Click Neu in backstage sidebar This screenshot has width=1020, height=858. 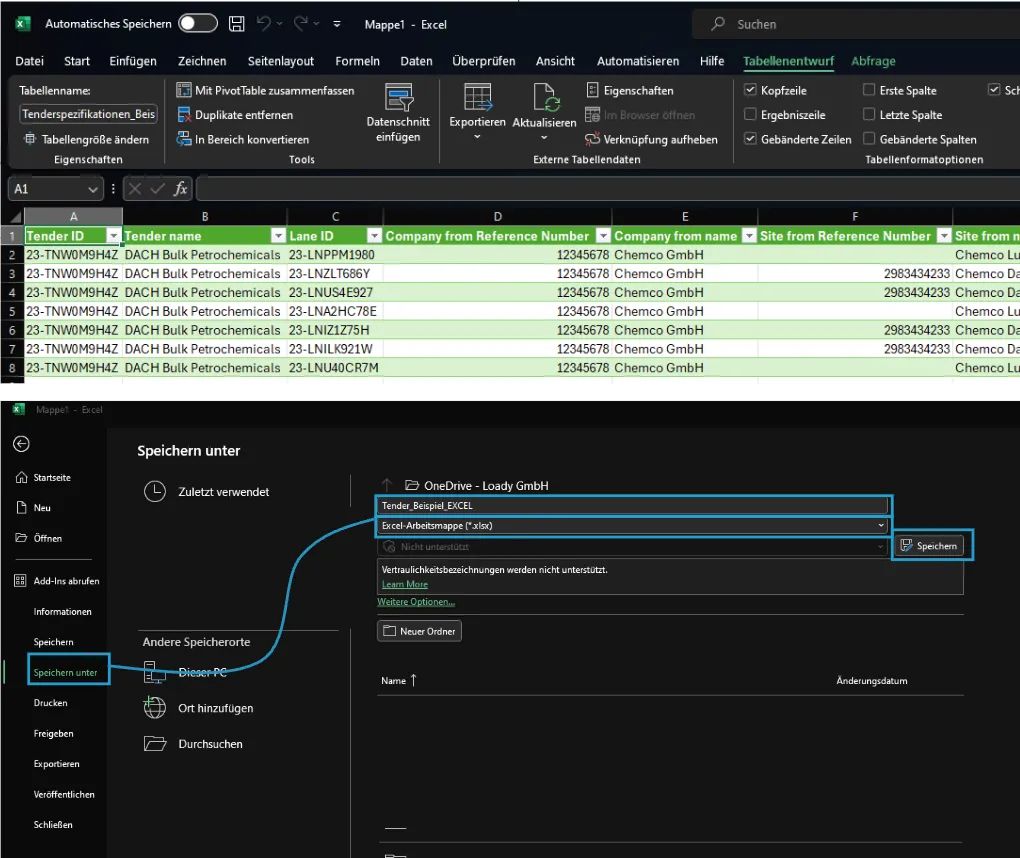coord(34,507)
